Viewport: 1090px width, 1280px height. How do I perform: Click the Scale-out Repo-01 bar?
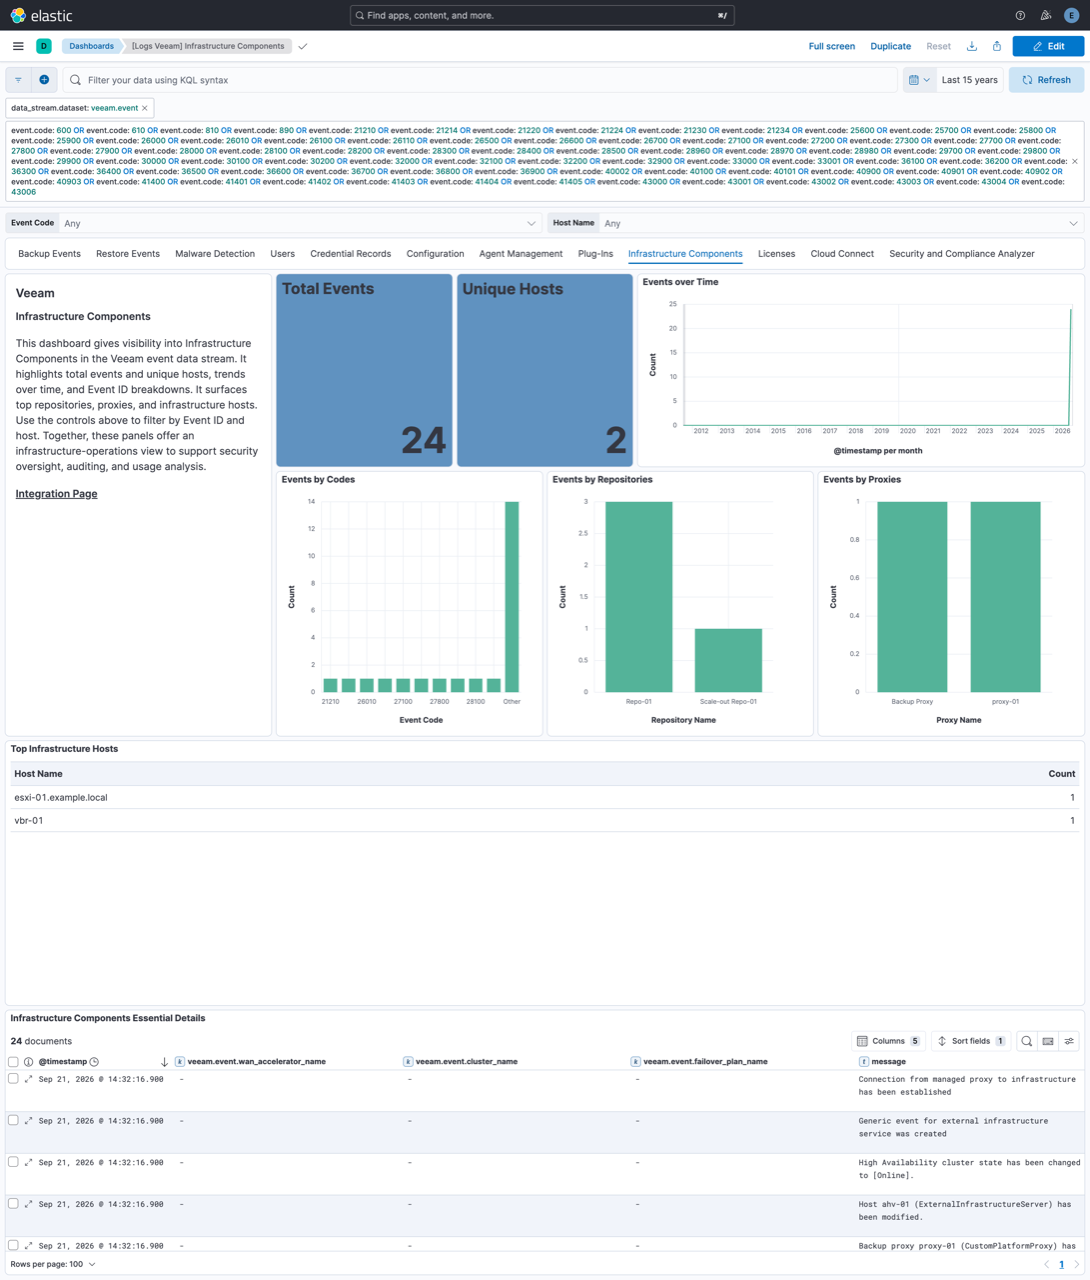click(728, 660)
